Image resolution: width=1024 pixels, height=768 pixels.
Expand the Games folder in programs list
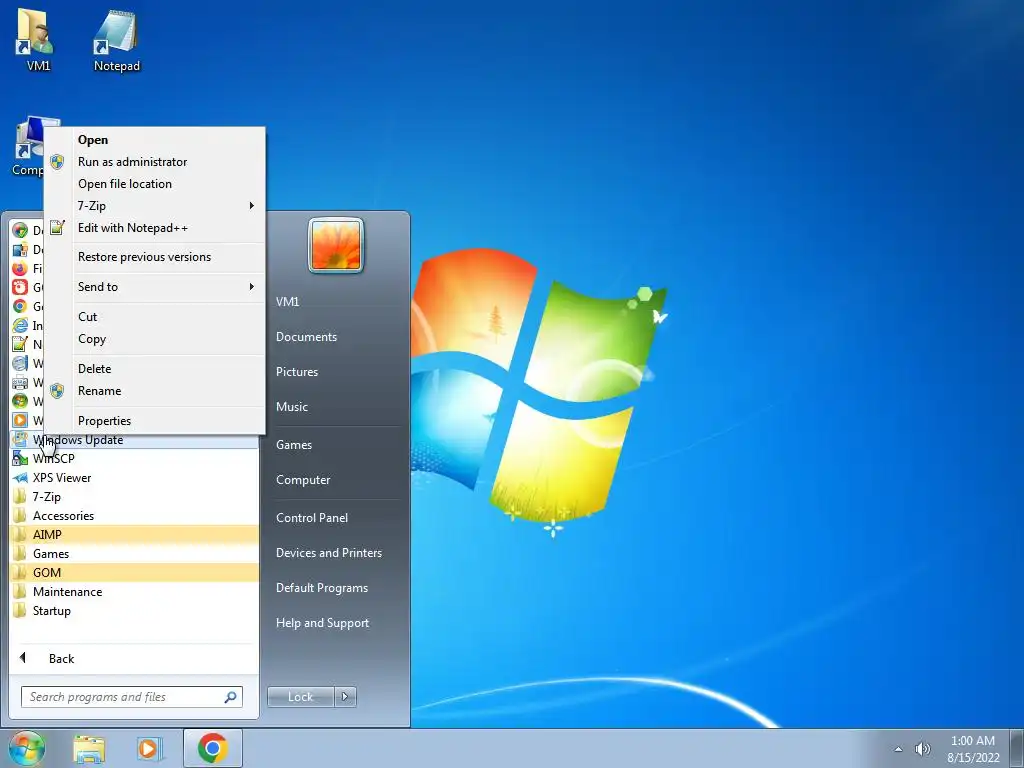(x=135, y=553)
